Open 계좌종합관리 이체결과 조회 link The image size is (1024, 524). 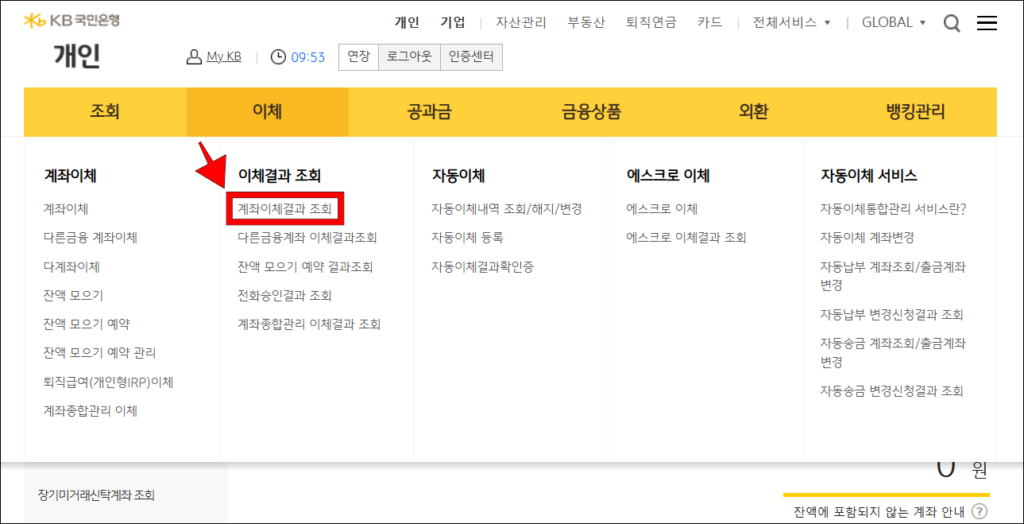310,324
